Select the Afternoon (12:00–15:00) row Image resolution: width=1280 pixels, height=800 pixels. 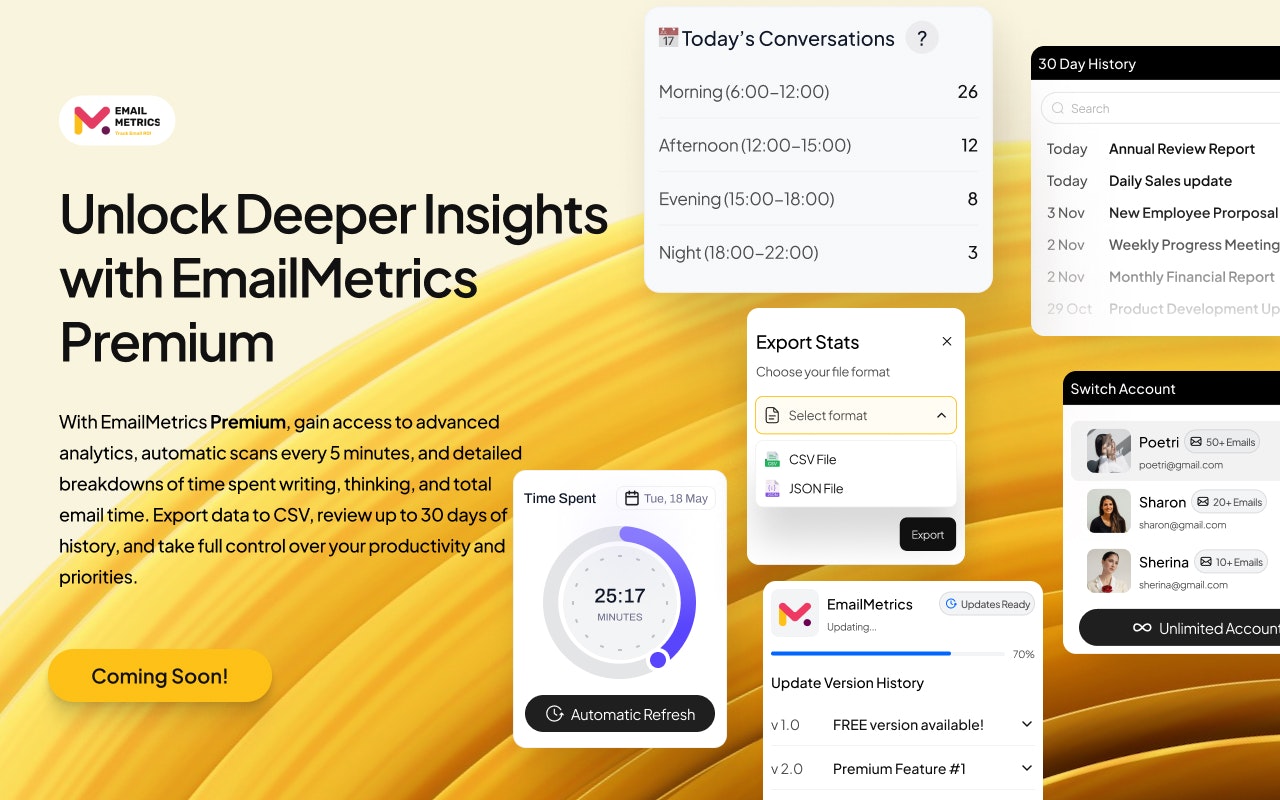tap(818, 145)
